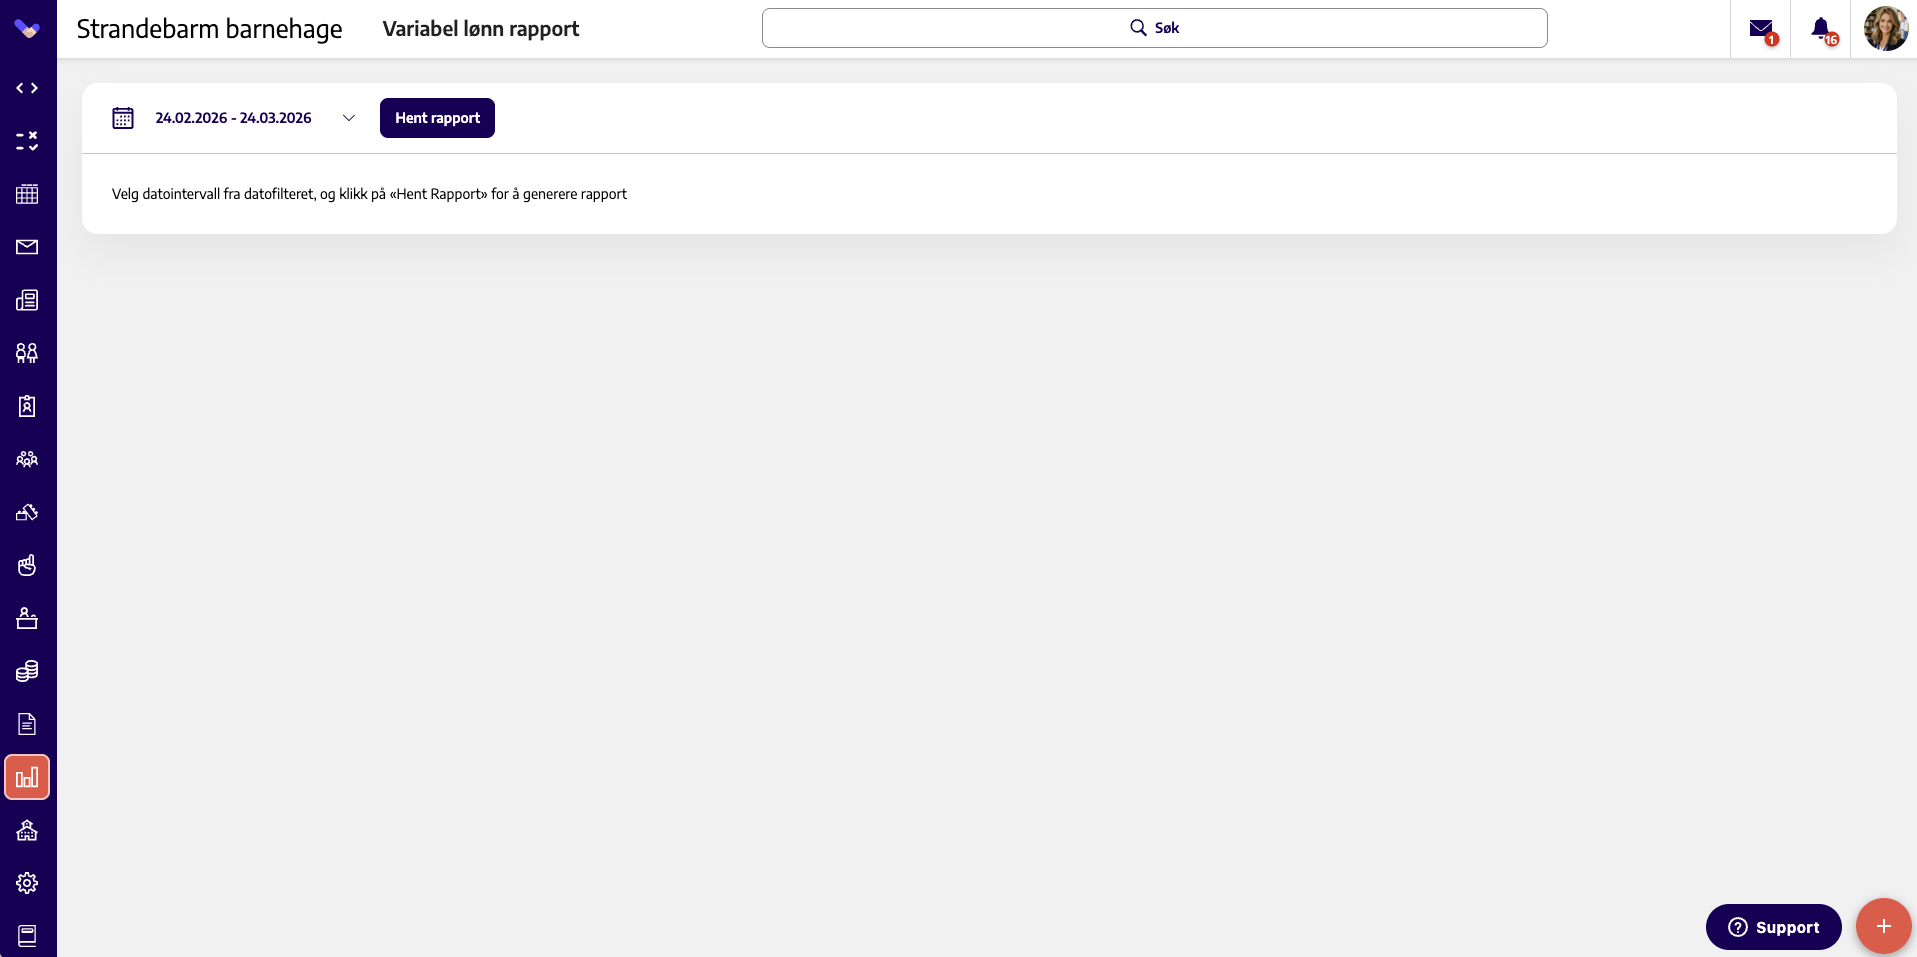Open the envelope messages icon in sidebar

click(x=27, y=247)
